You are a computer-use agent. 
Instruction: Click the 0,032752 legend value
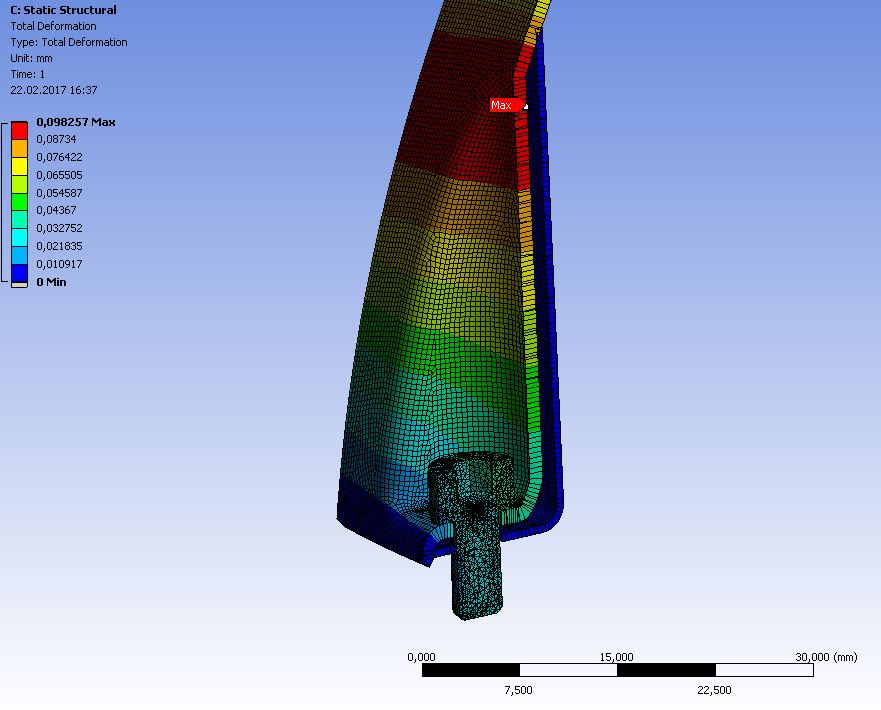[x=59, y=228]
